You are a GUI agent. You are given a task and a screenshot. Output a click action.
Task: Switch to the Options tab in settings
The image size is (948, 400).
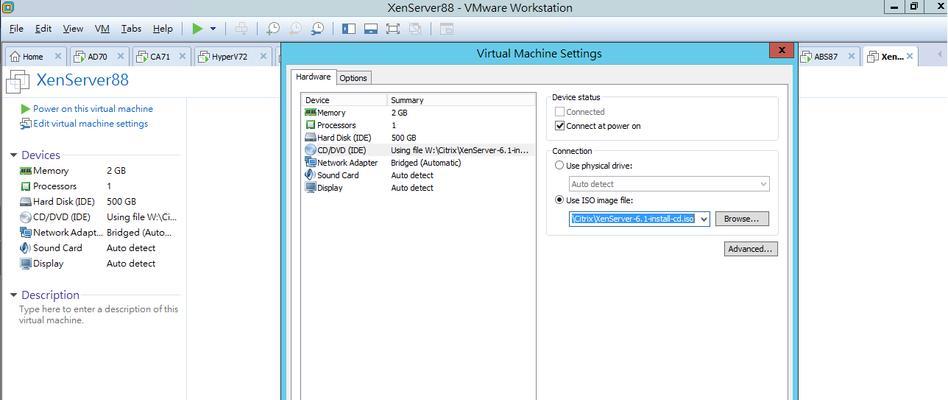click(353, 78)
